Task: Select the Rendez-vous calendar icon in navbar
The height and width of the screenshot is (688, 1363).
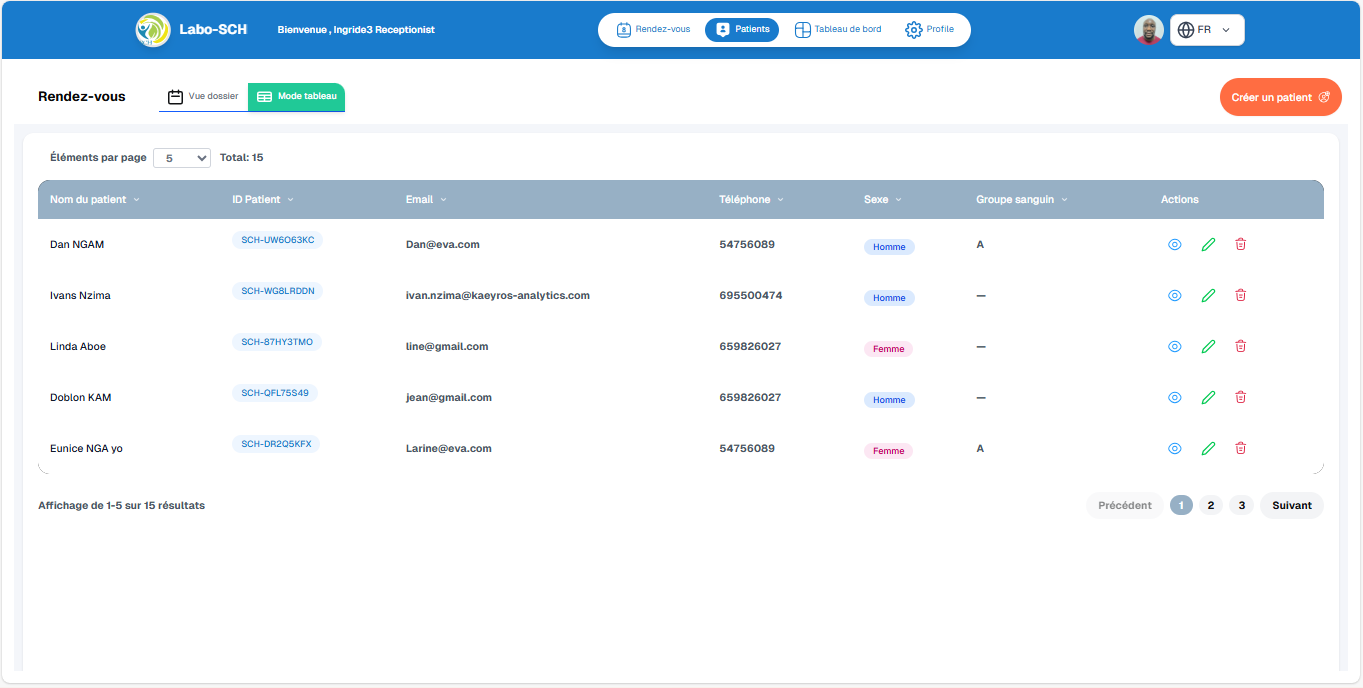Action: click(624, 29)
